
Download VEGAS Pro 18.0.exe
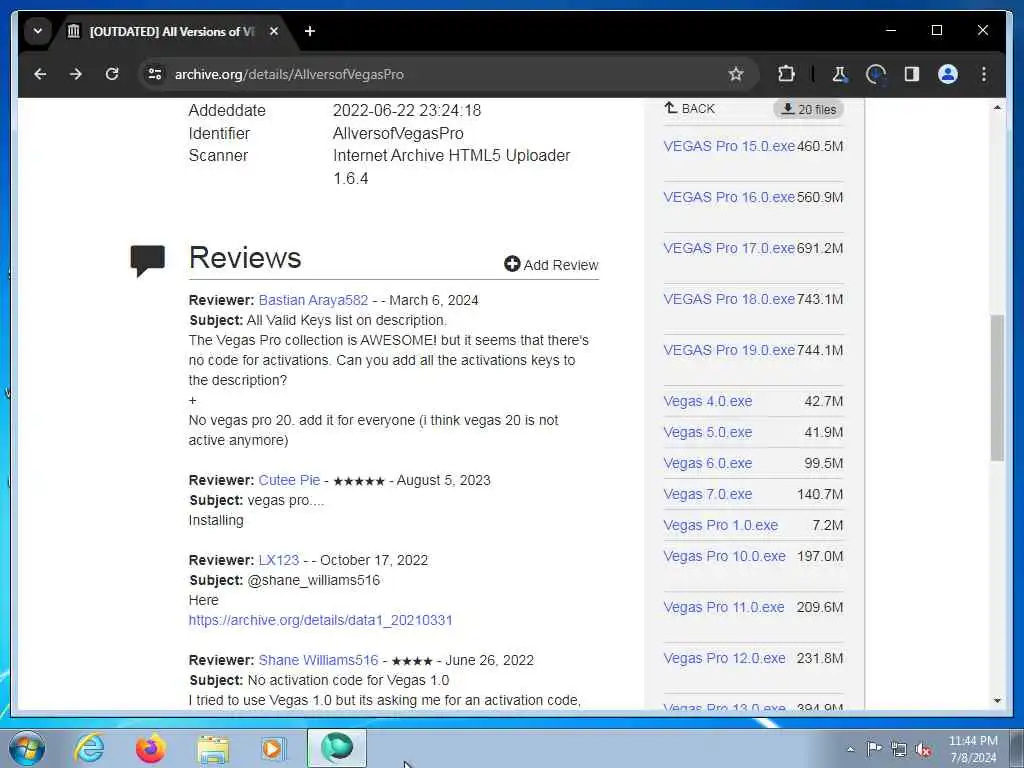(729, 299)
